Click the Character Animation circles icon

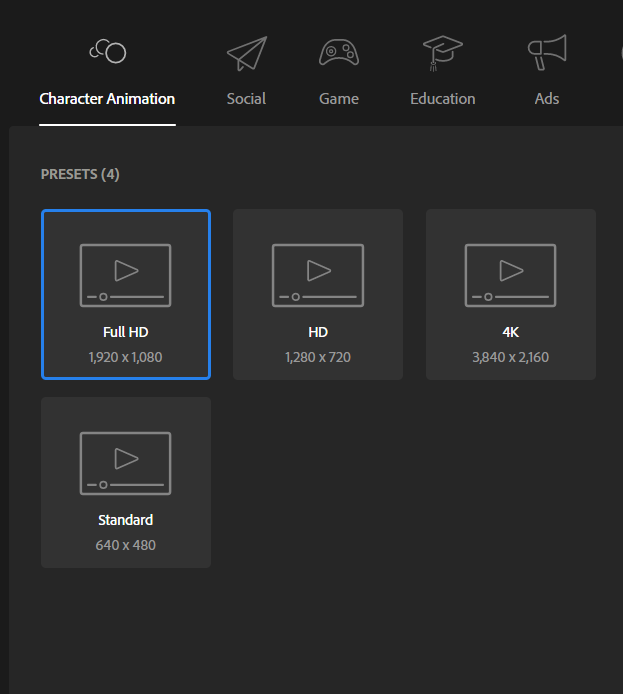coord(107,52)
